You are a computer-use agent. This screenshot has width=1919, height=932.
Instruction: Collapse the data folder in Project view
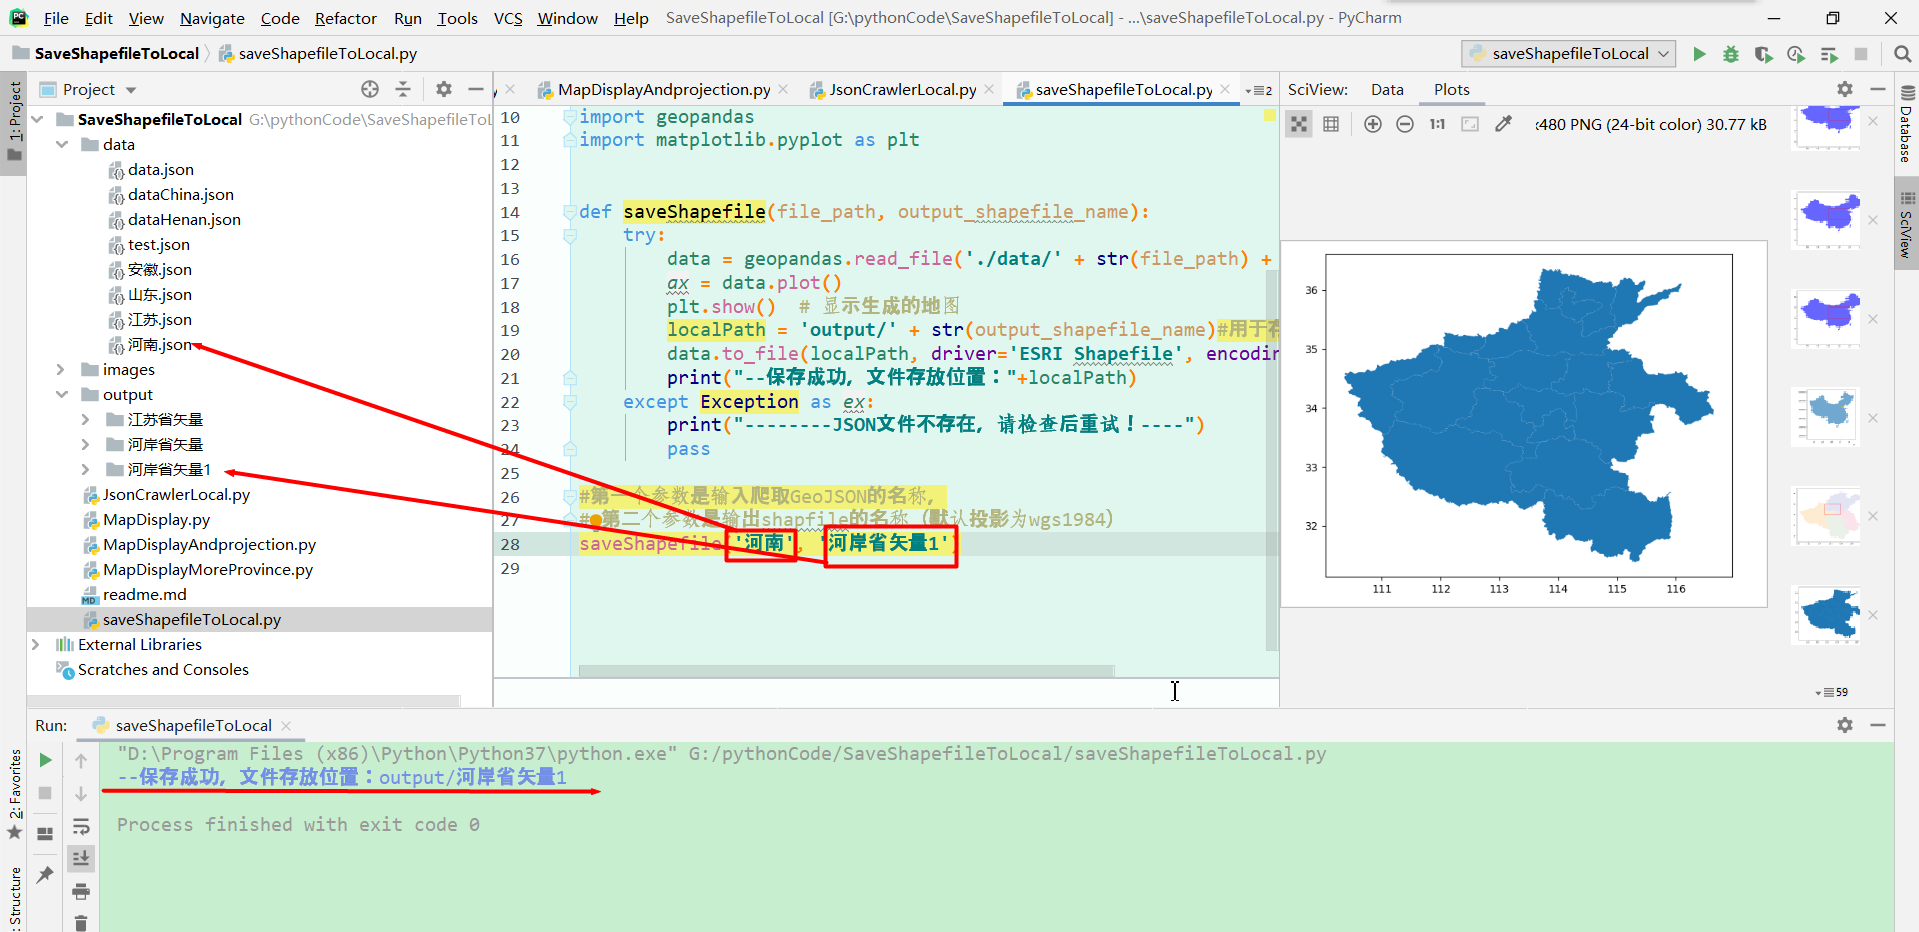click(62, 144)
